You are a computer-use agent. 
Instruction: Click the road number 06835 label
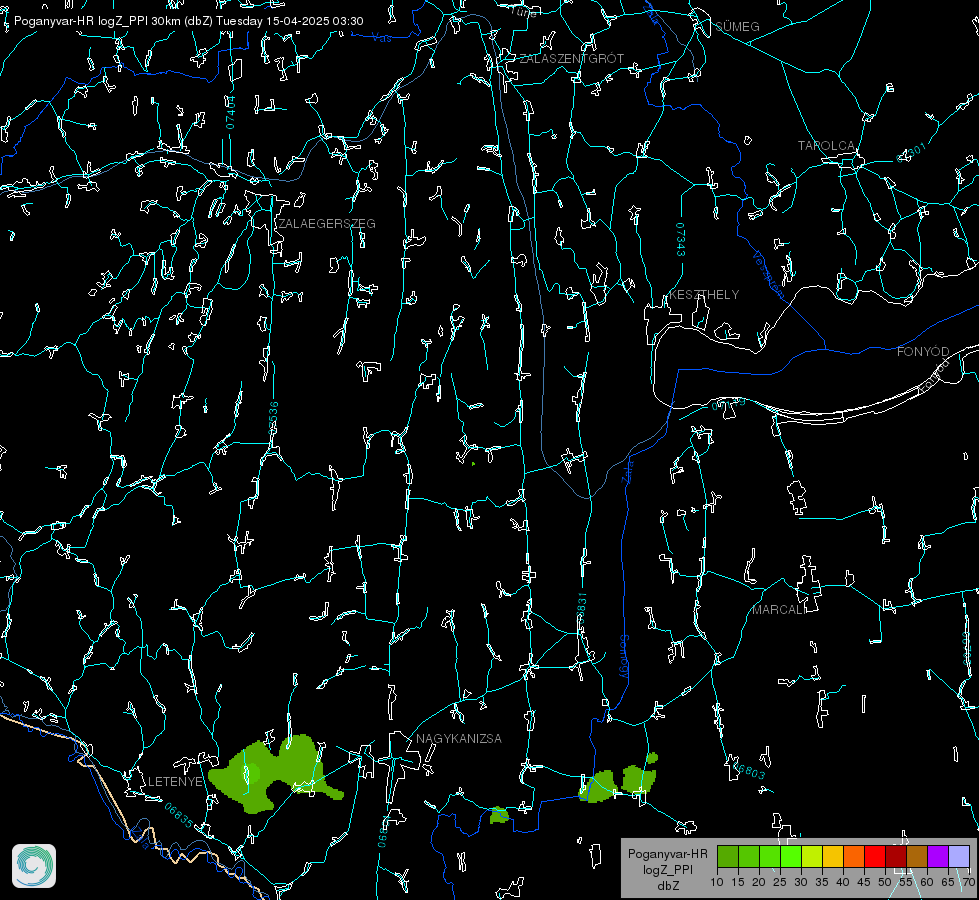(179, 816)
